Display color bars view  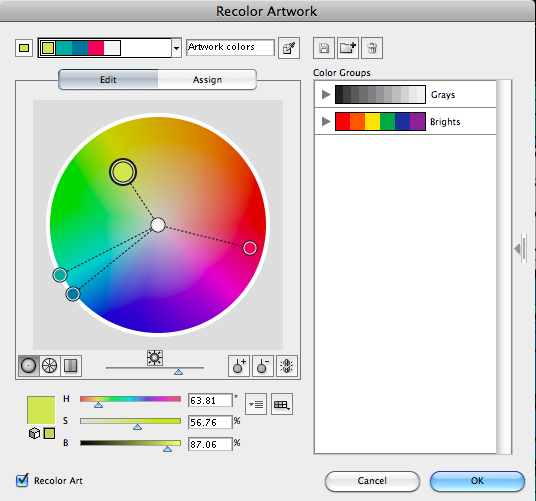click(71, 366)
